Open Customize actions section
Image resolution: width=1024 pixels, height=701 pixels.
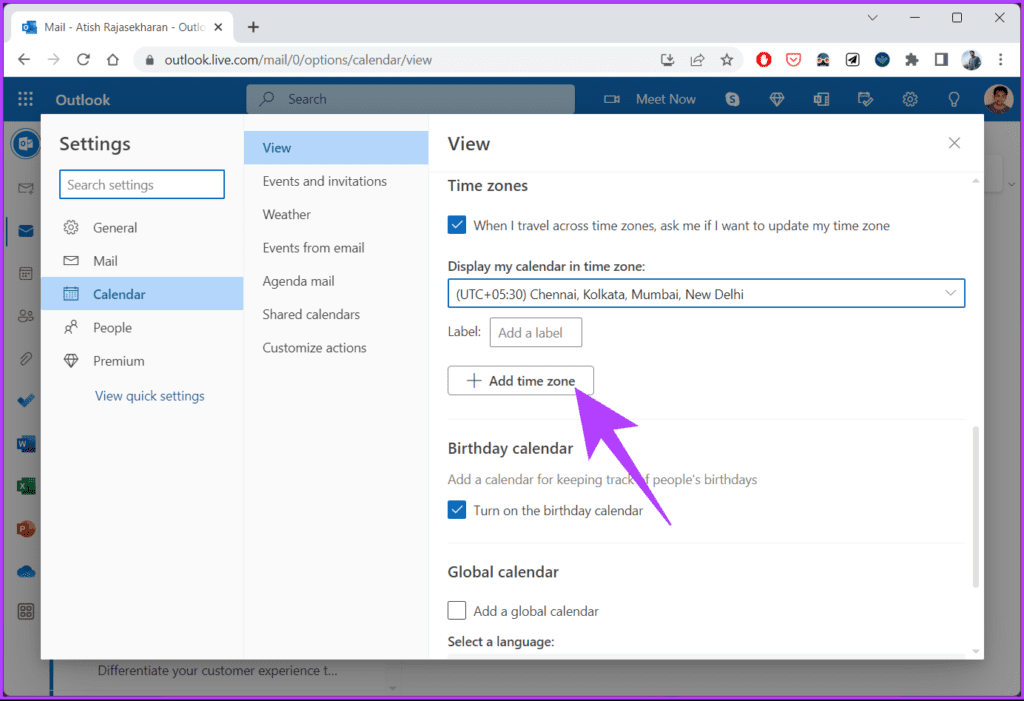[x=336, y=348]
